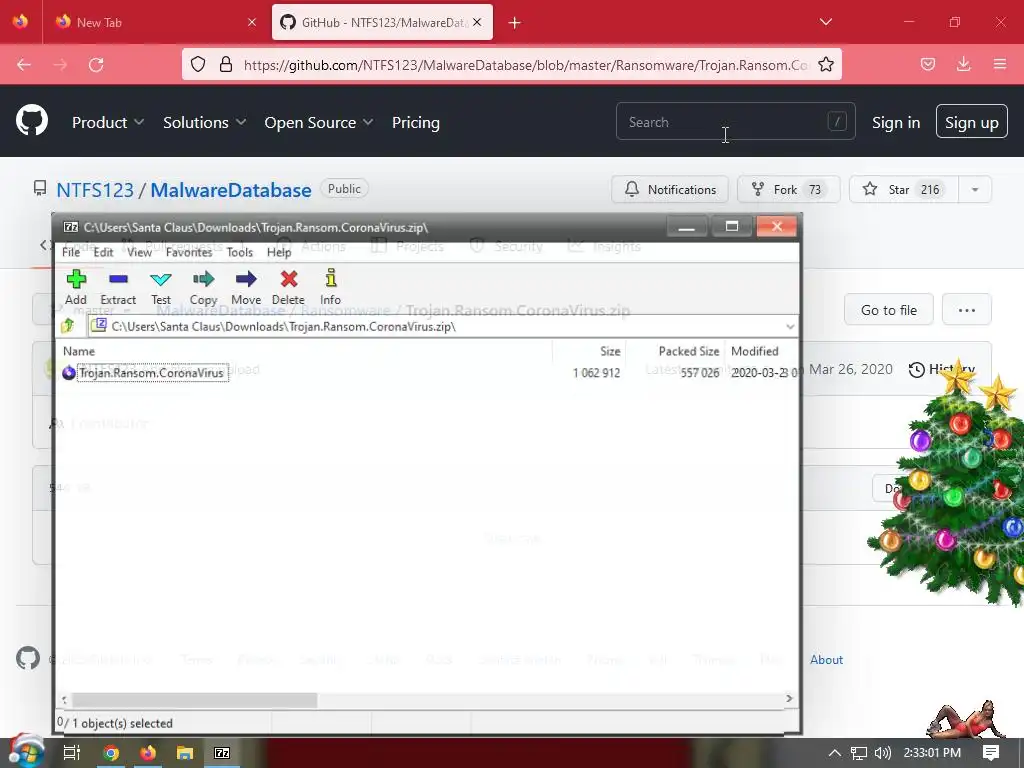
Task: Open the Tools menu in 7-Zip
Action: click(240, 252)
